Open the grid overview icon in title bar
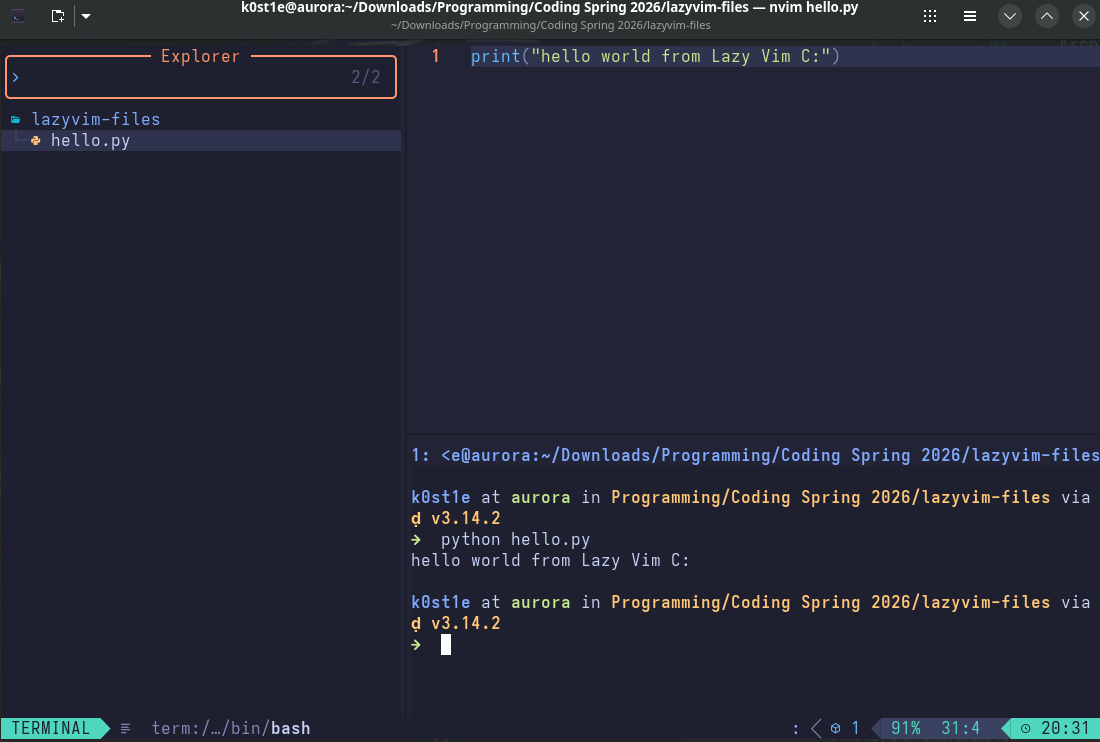This screenshot has height=742, width=1100. coord(930,16)
